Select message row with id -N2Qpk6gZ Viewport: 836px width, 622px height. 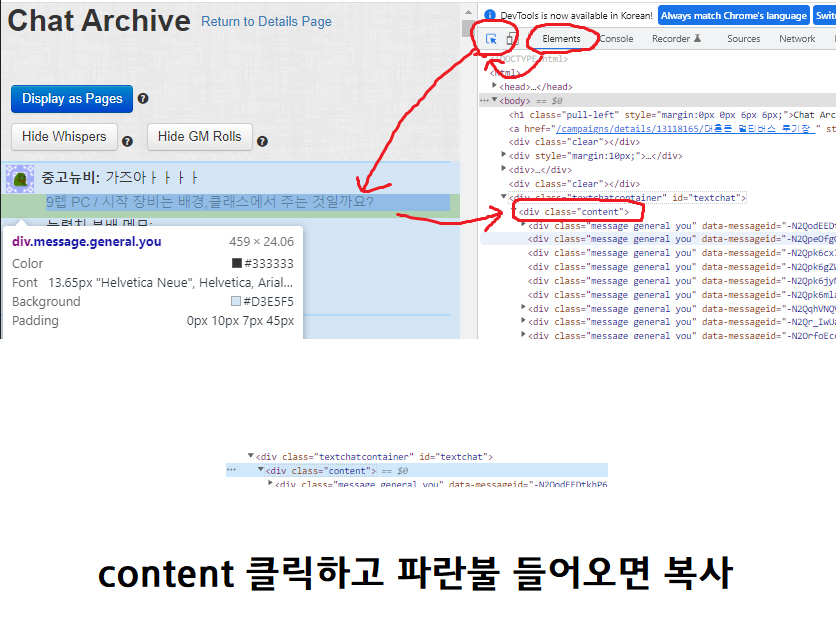point(681,266)
